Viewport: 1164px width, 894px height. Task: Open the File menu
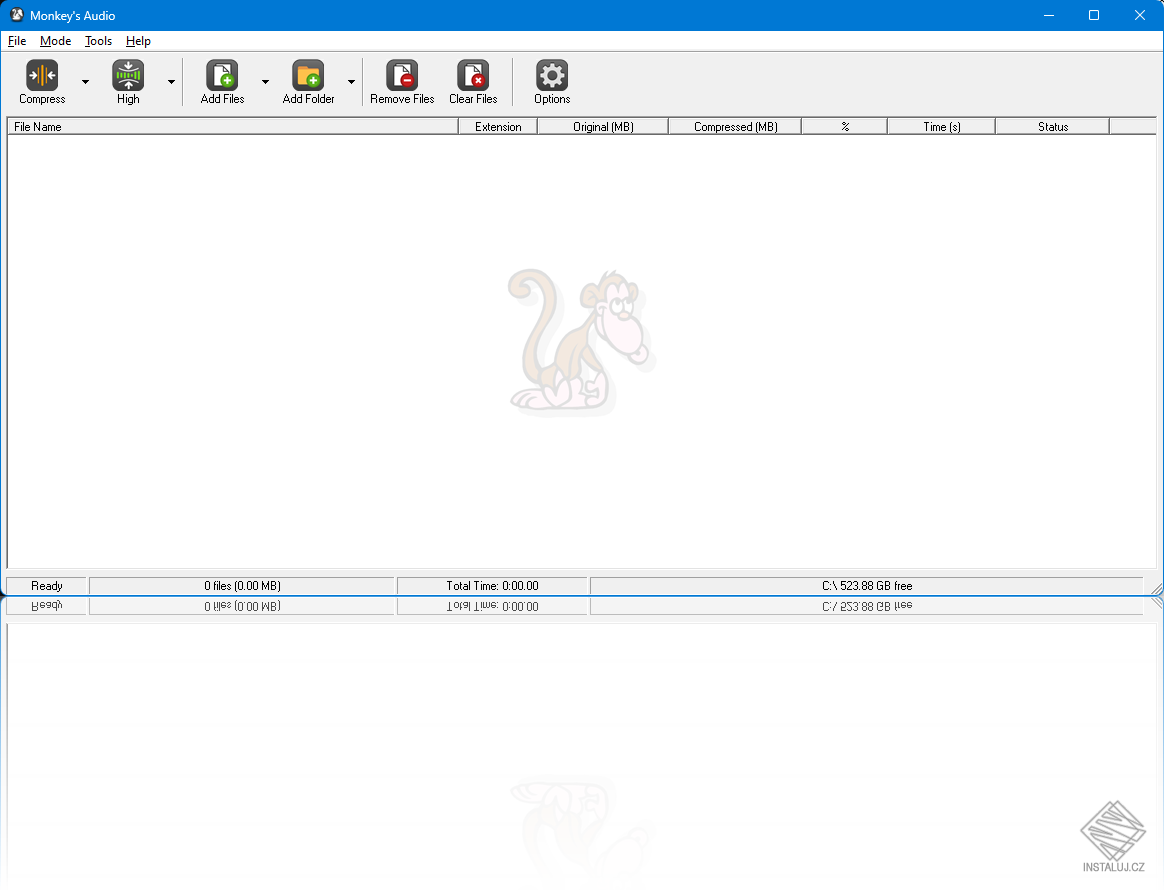(17, 41)
